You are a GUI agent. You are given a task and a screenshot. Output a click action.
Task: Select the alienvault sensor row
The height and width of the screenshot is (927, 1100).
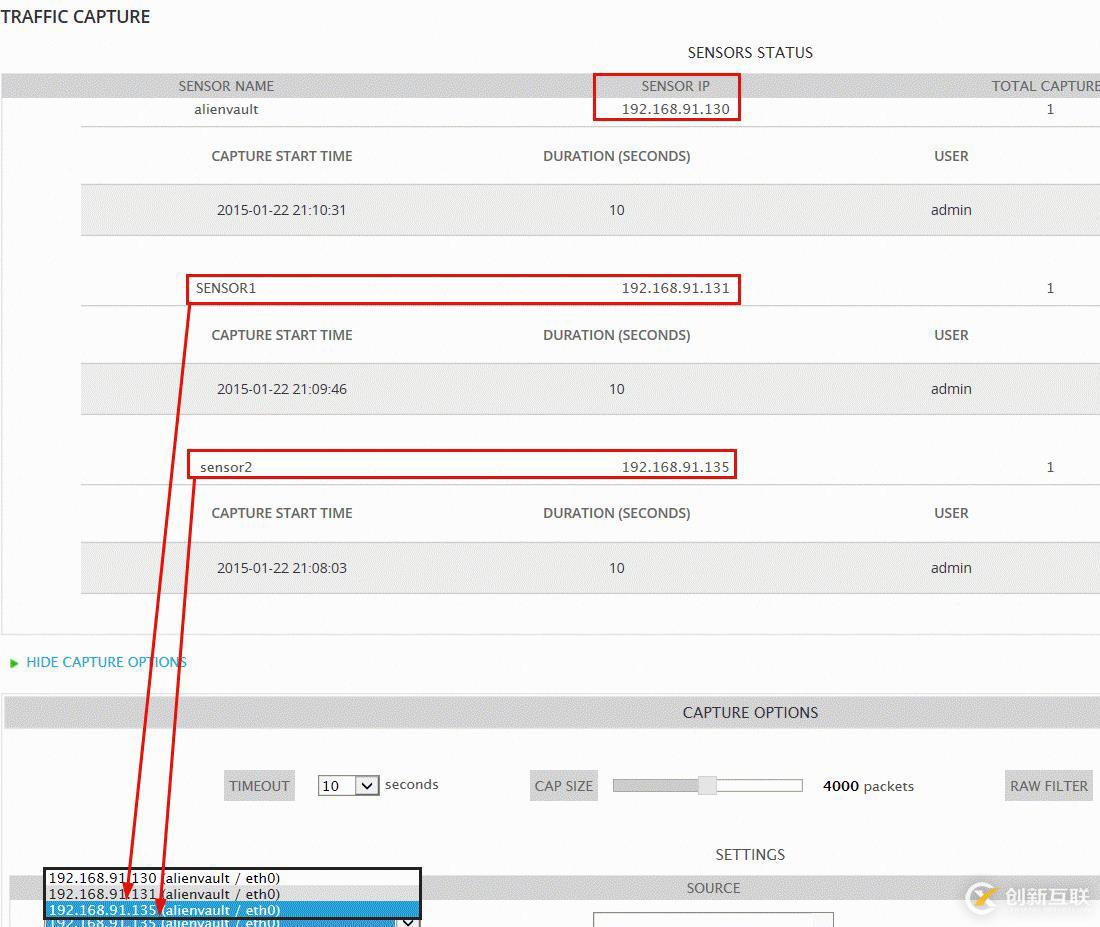tap(226, 109)
